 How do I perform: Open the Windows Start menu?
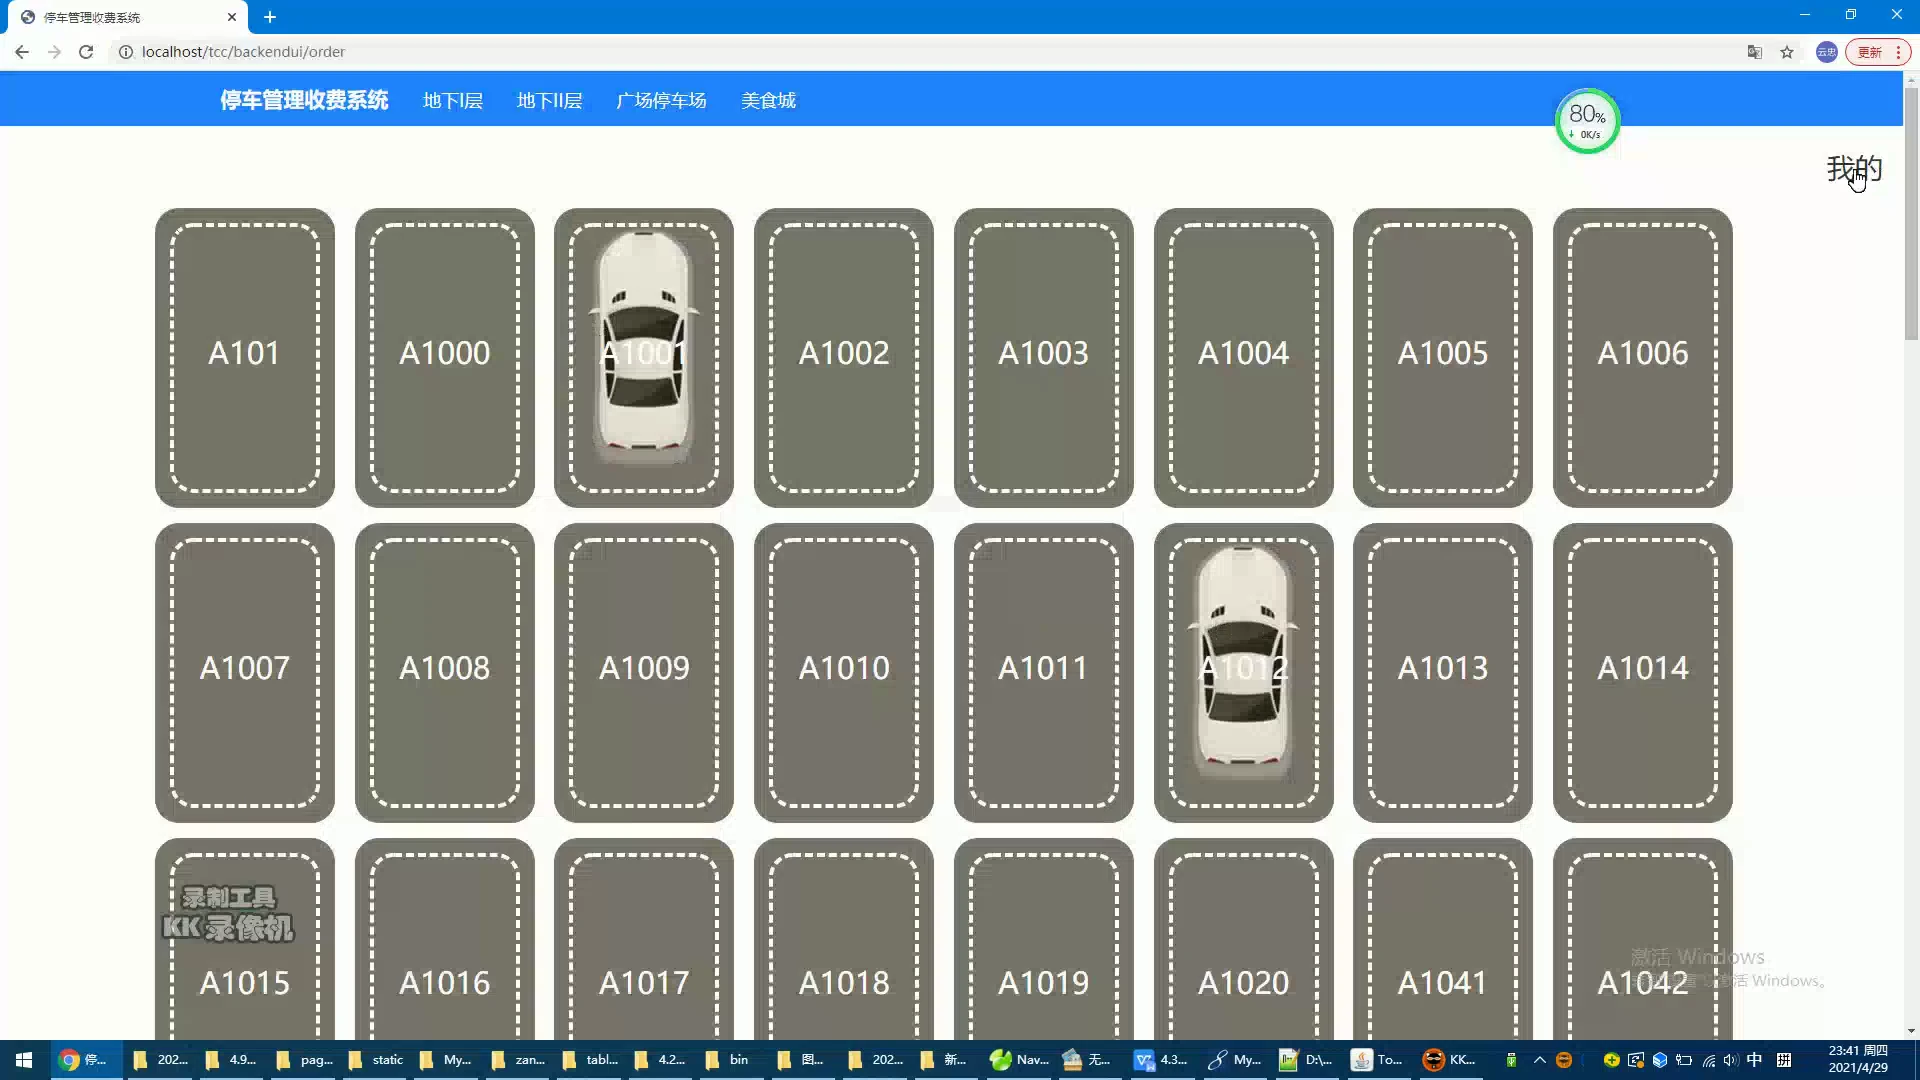click(24, 1060)
